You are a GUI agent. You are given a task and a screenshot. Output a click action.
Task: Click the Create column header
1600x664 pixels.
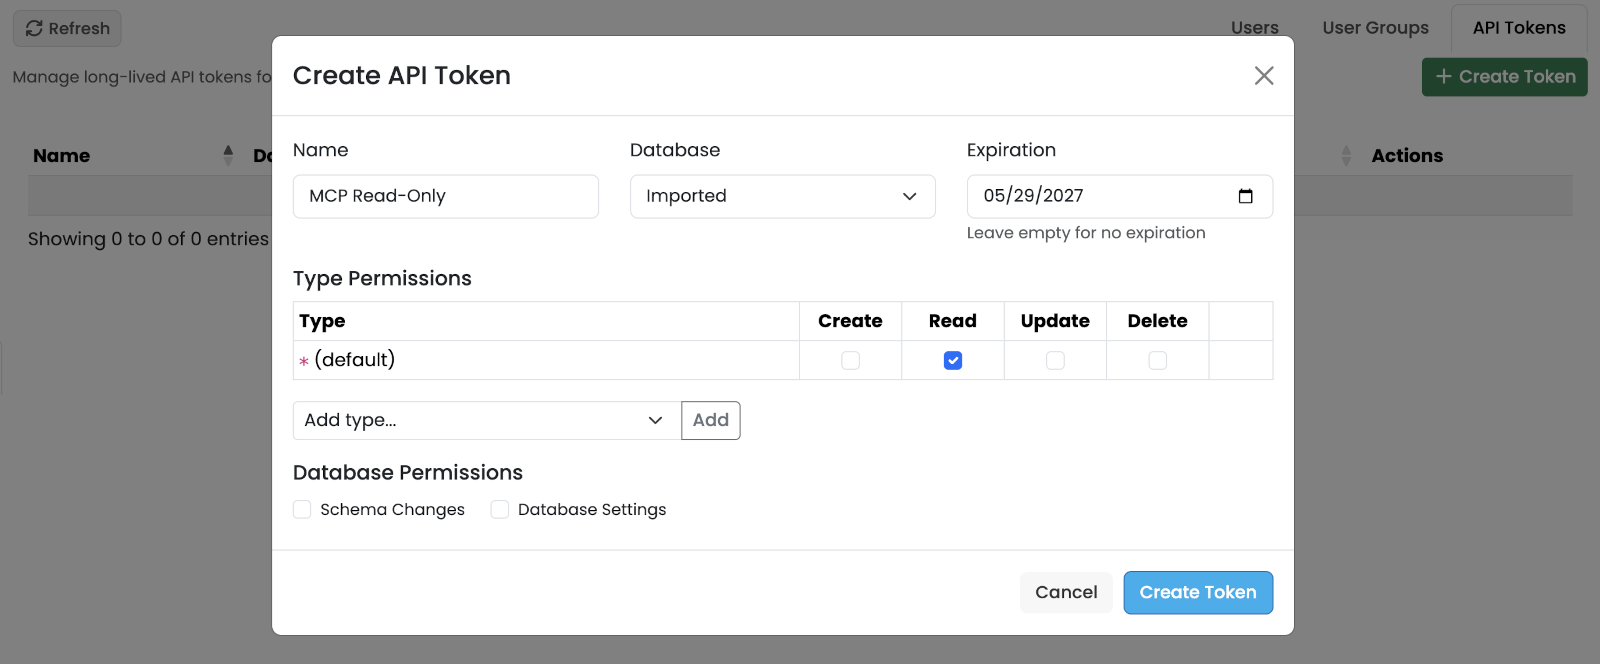pos(850,321)
